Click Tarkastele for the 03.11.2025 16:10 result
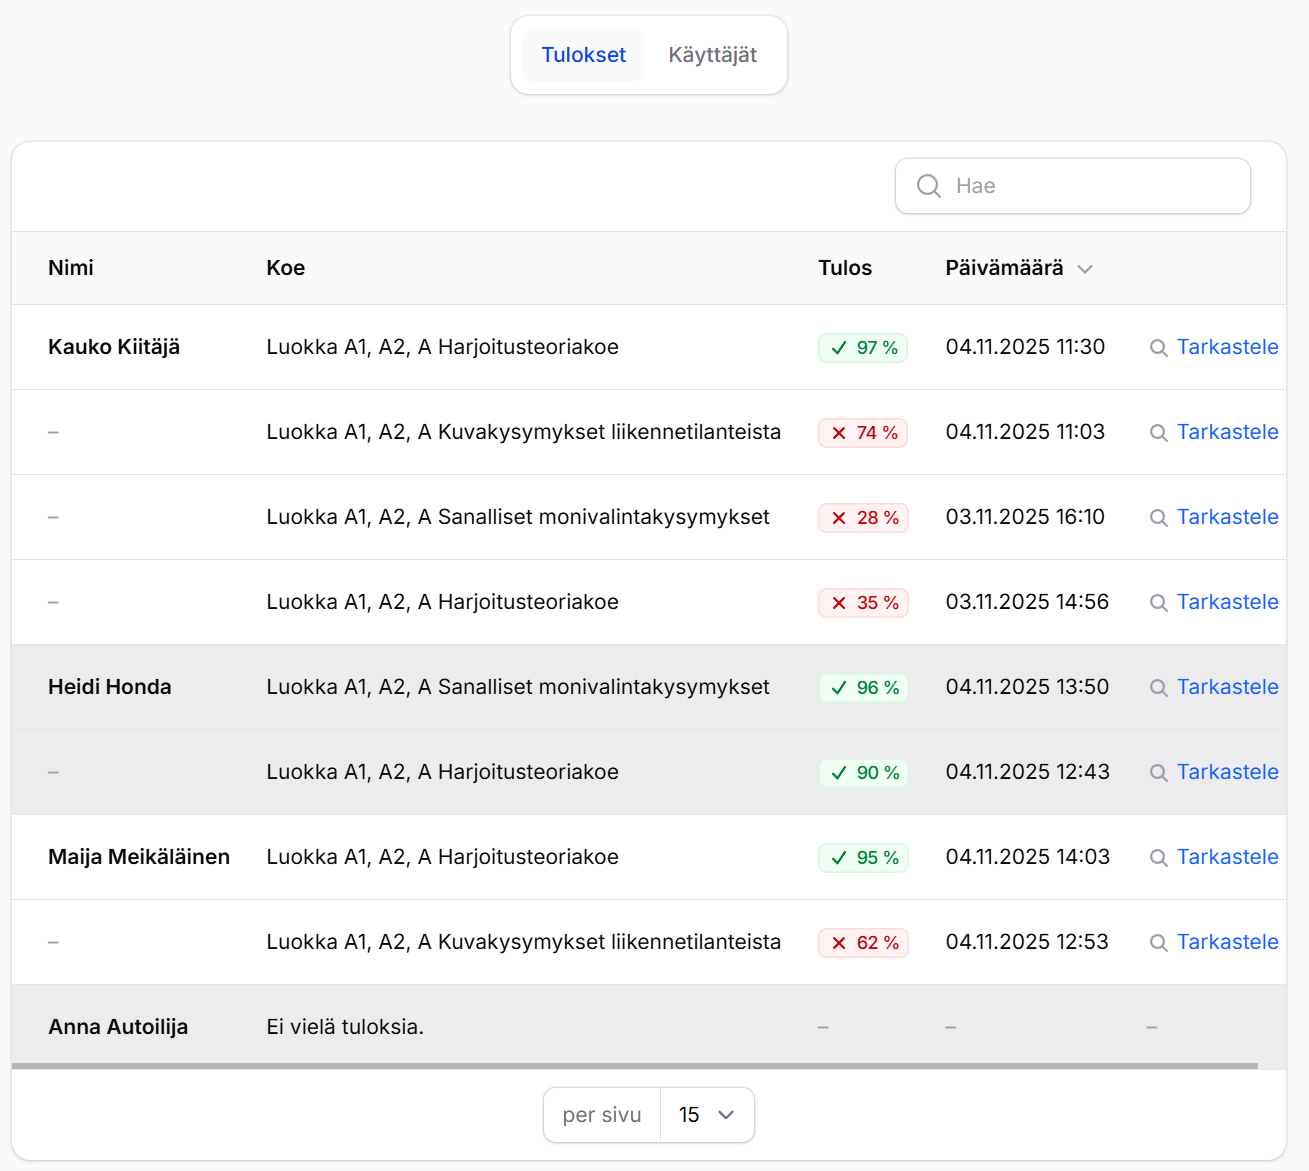 (1227, 517)
